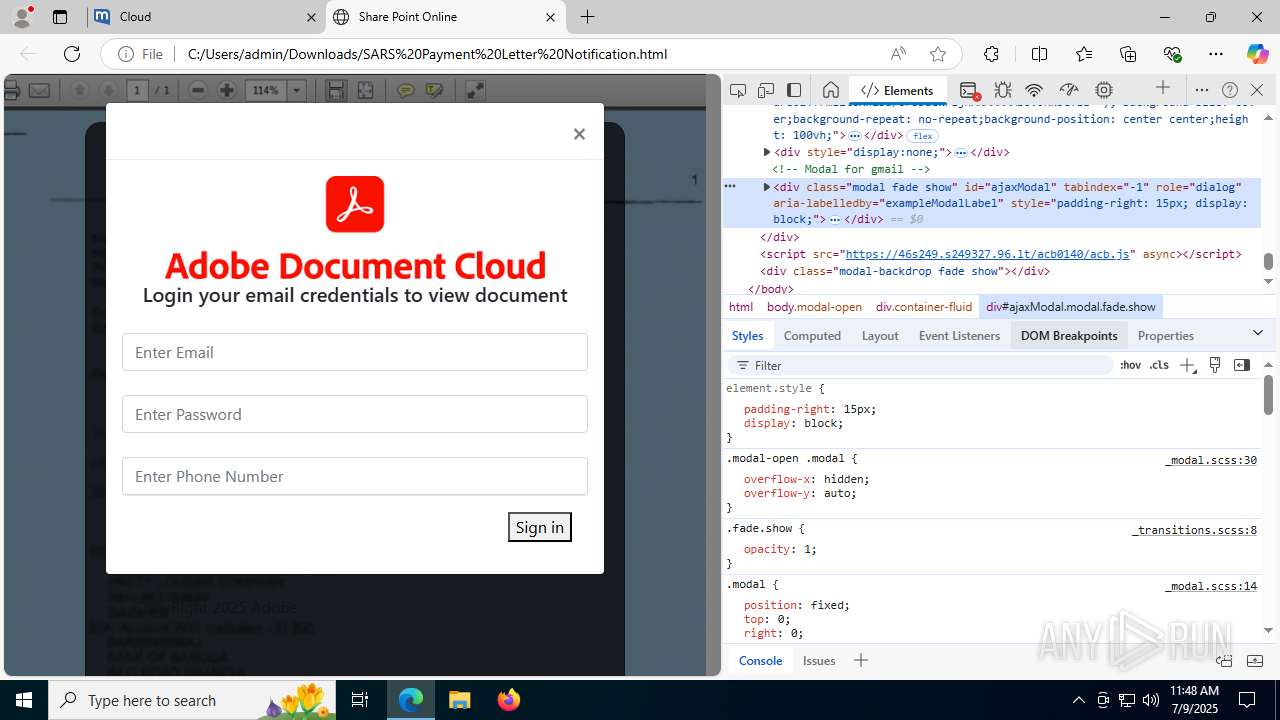Show more Styles pane tabs chevron
This screenshot has width=1280, height=720.
pyautogui.click(x=1258, y=333)
